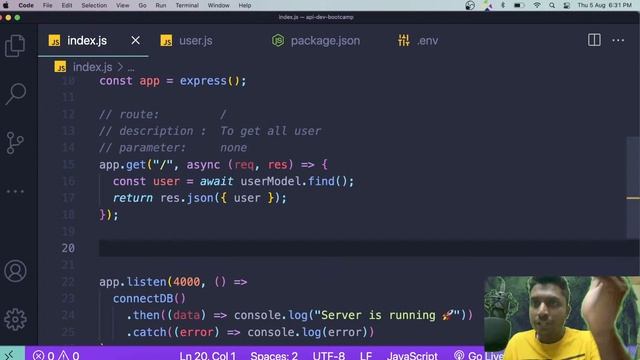Screen dimensions: 640x360
Task: Open the Manage settings gear
Action: tap(16, 319)
